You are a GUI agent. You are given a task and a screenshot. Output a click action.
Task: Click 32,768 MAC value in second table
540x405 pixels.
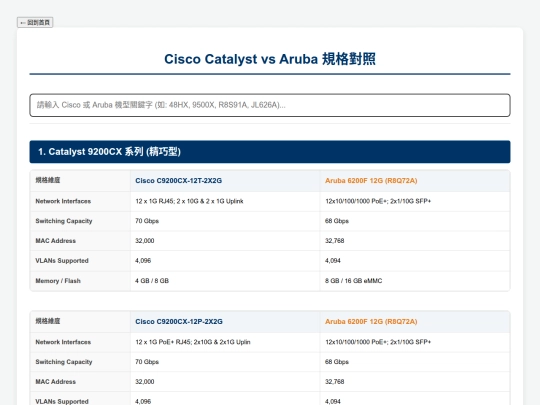(334, 382)
